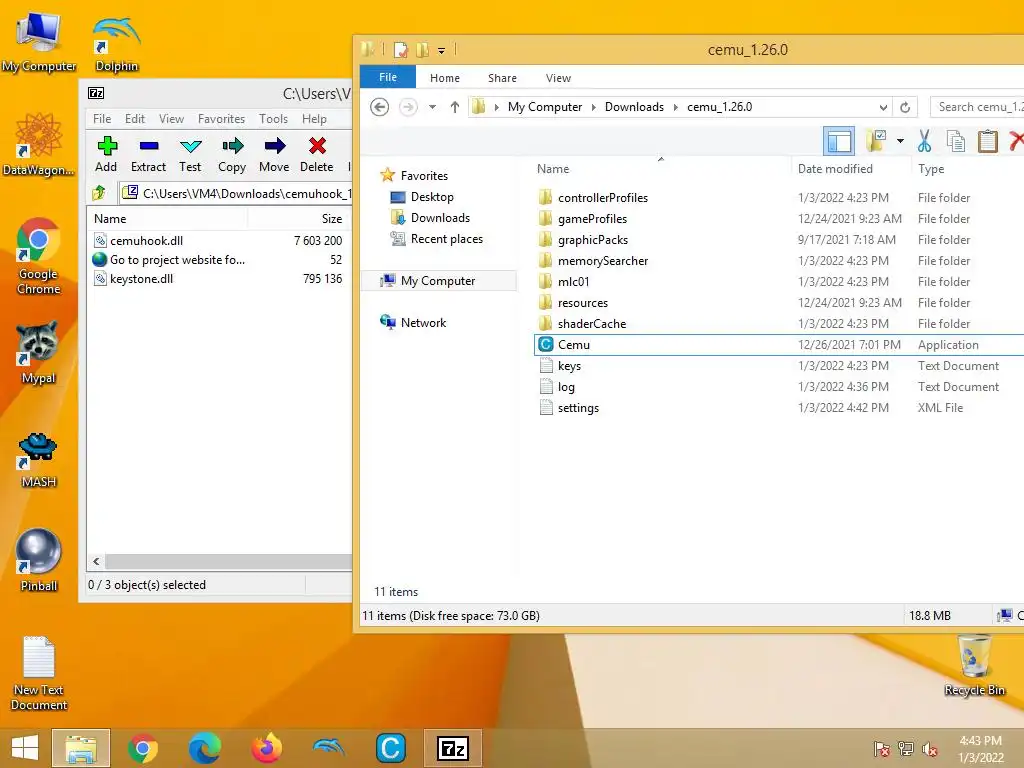This screenshot has width=1024, height=768.
Task: Select the MASH desktop shortcut
Action: (x=38, y=460)
